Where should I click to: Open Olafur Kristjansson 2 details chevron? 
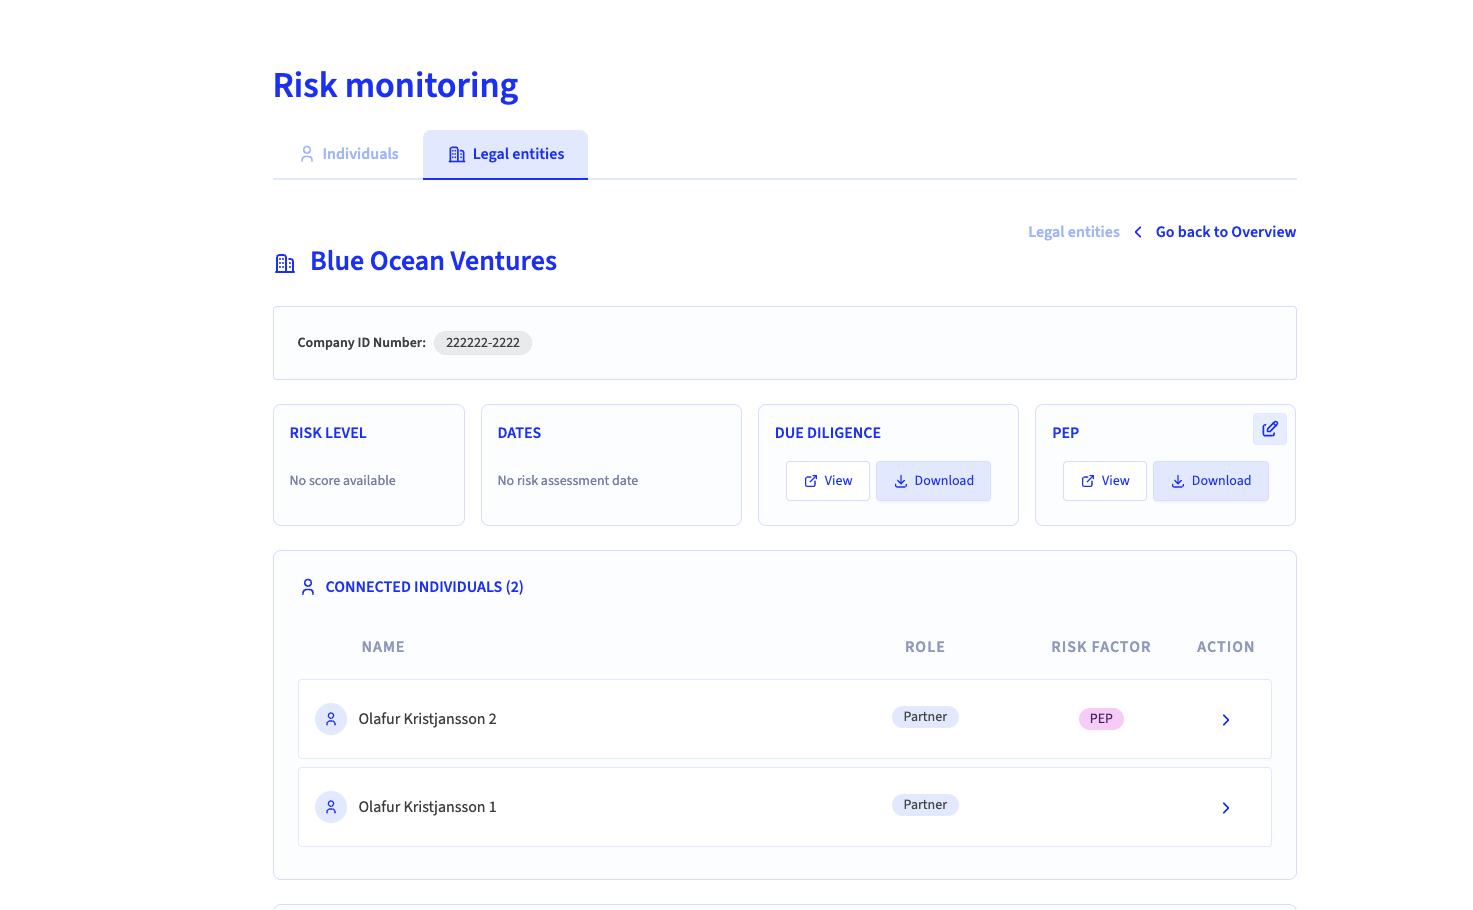point(1226,720)
